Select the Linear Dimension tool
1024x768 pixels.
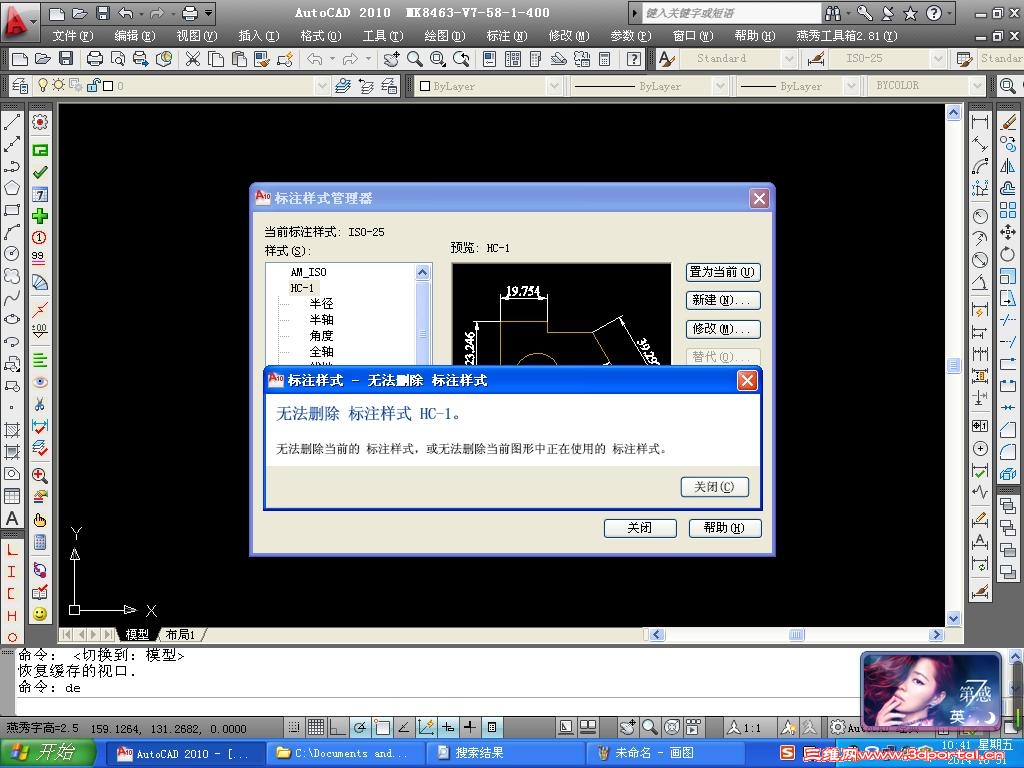980,122
